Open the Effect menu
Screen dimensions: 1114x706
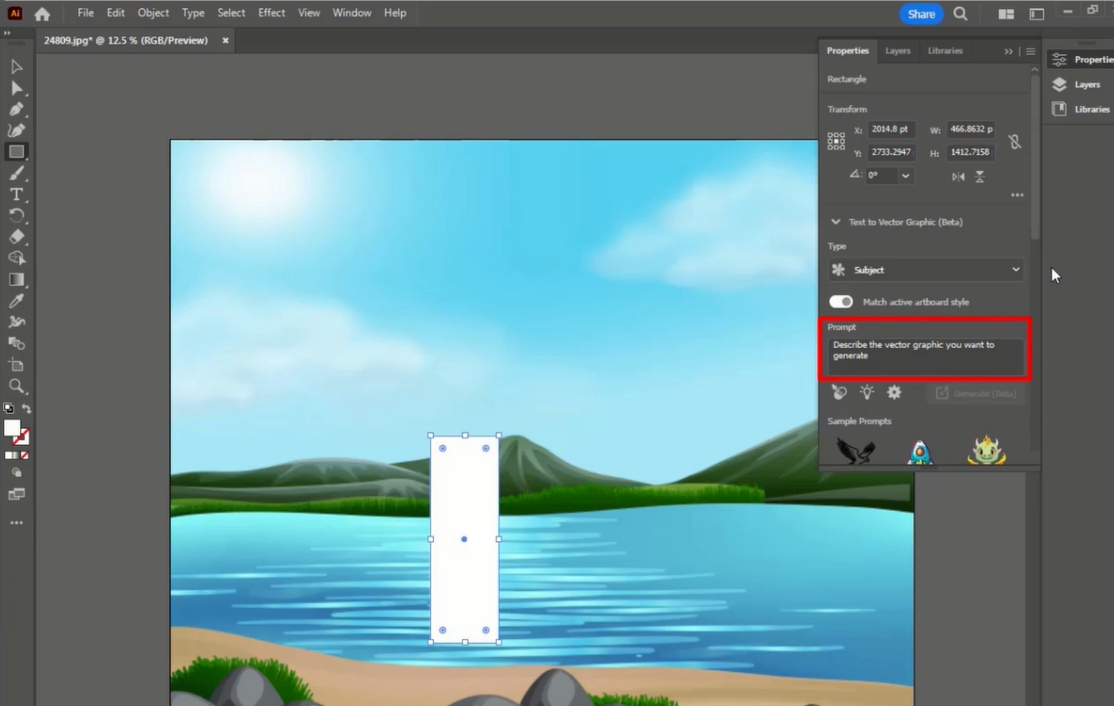coord(271,13)
